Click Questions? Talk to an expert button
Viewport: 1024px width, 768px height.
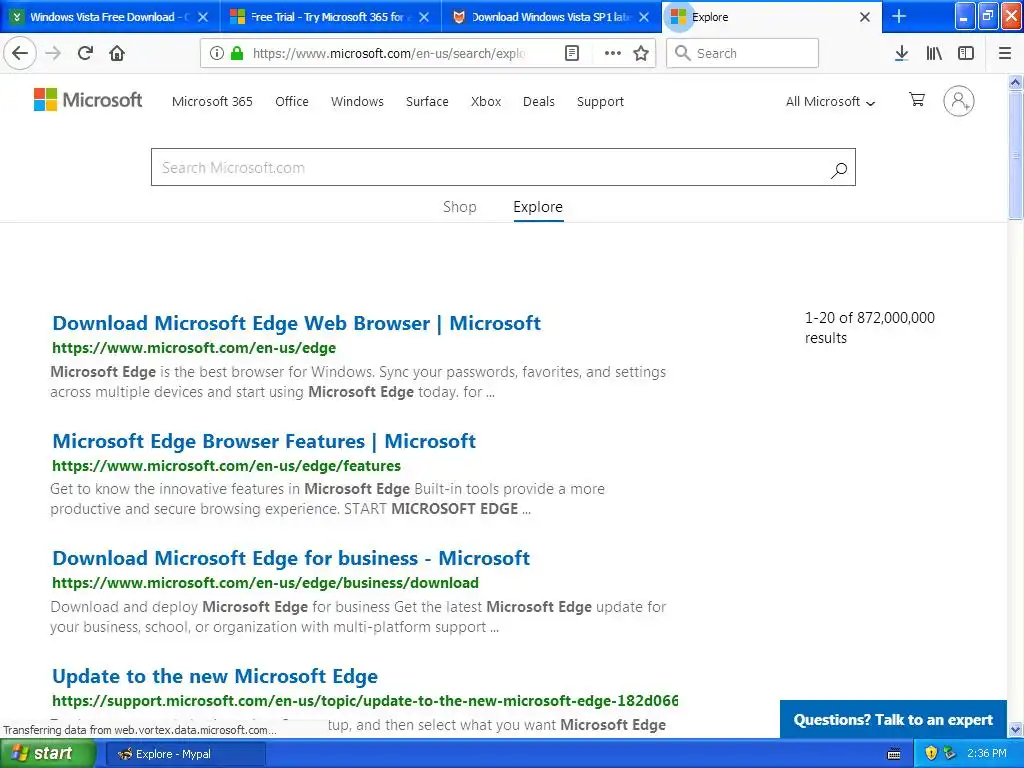pos(893,720)
